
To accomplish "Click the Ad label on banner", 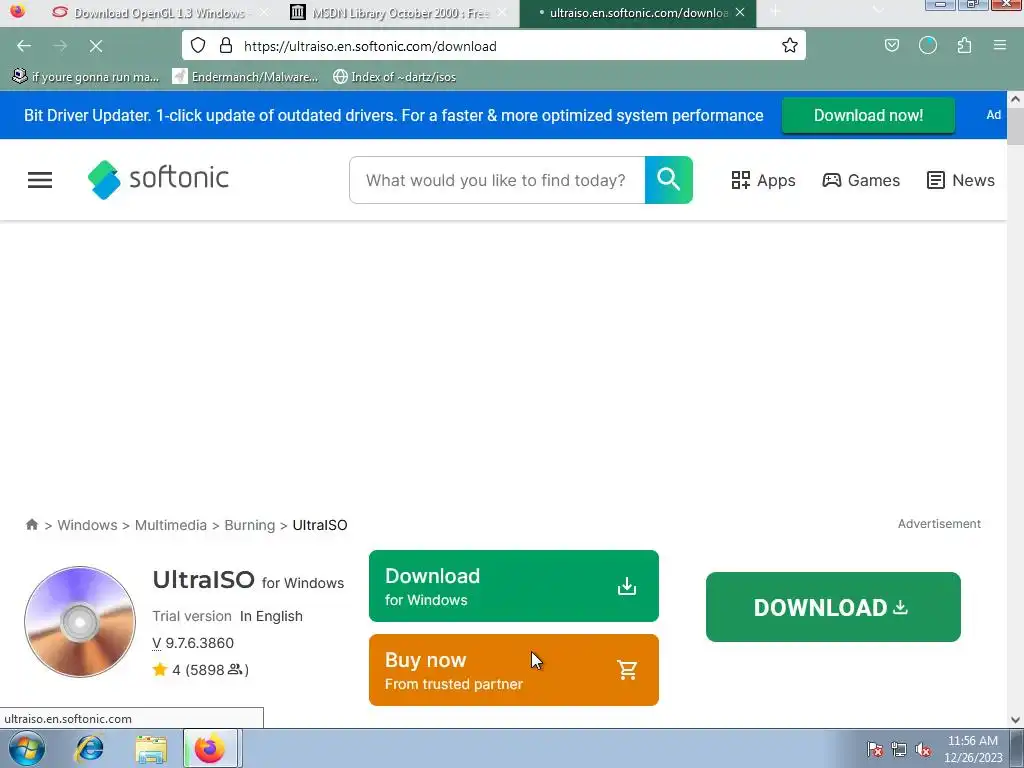I will (x=993, y=115).
